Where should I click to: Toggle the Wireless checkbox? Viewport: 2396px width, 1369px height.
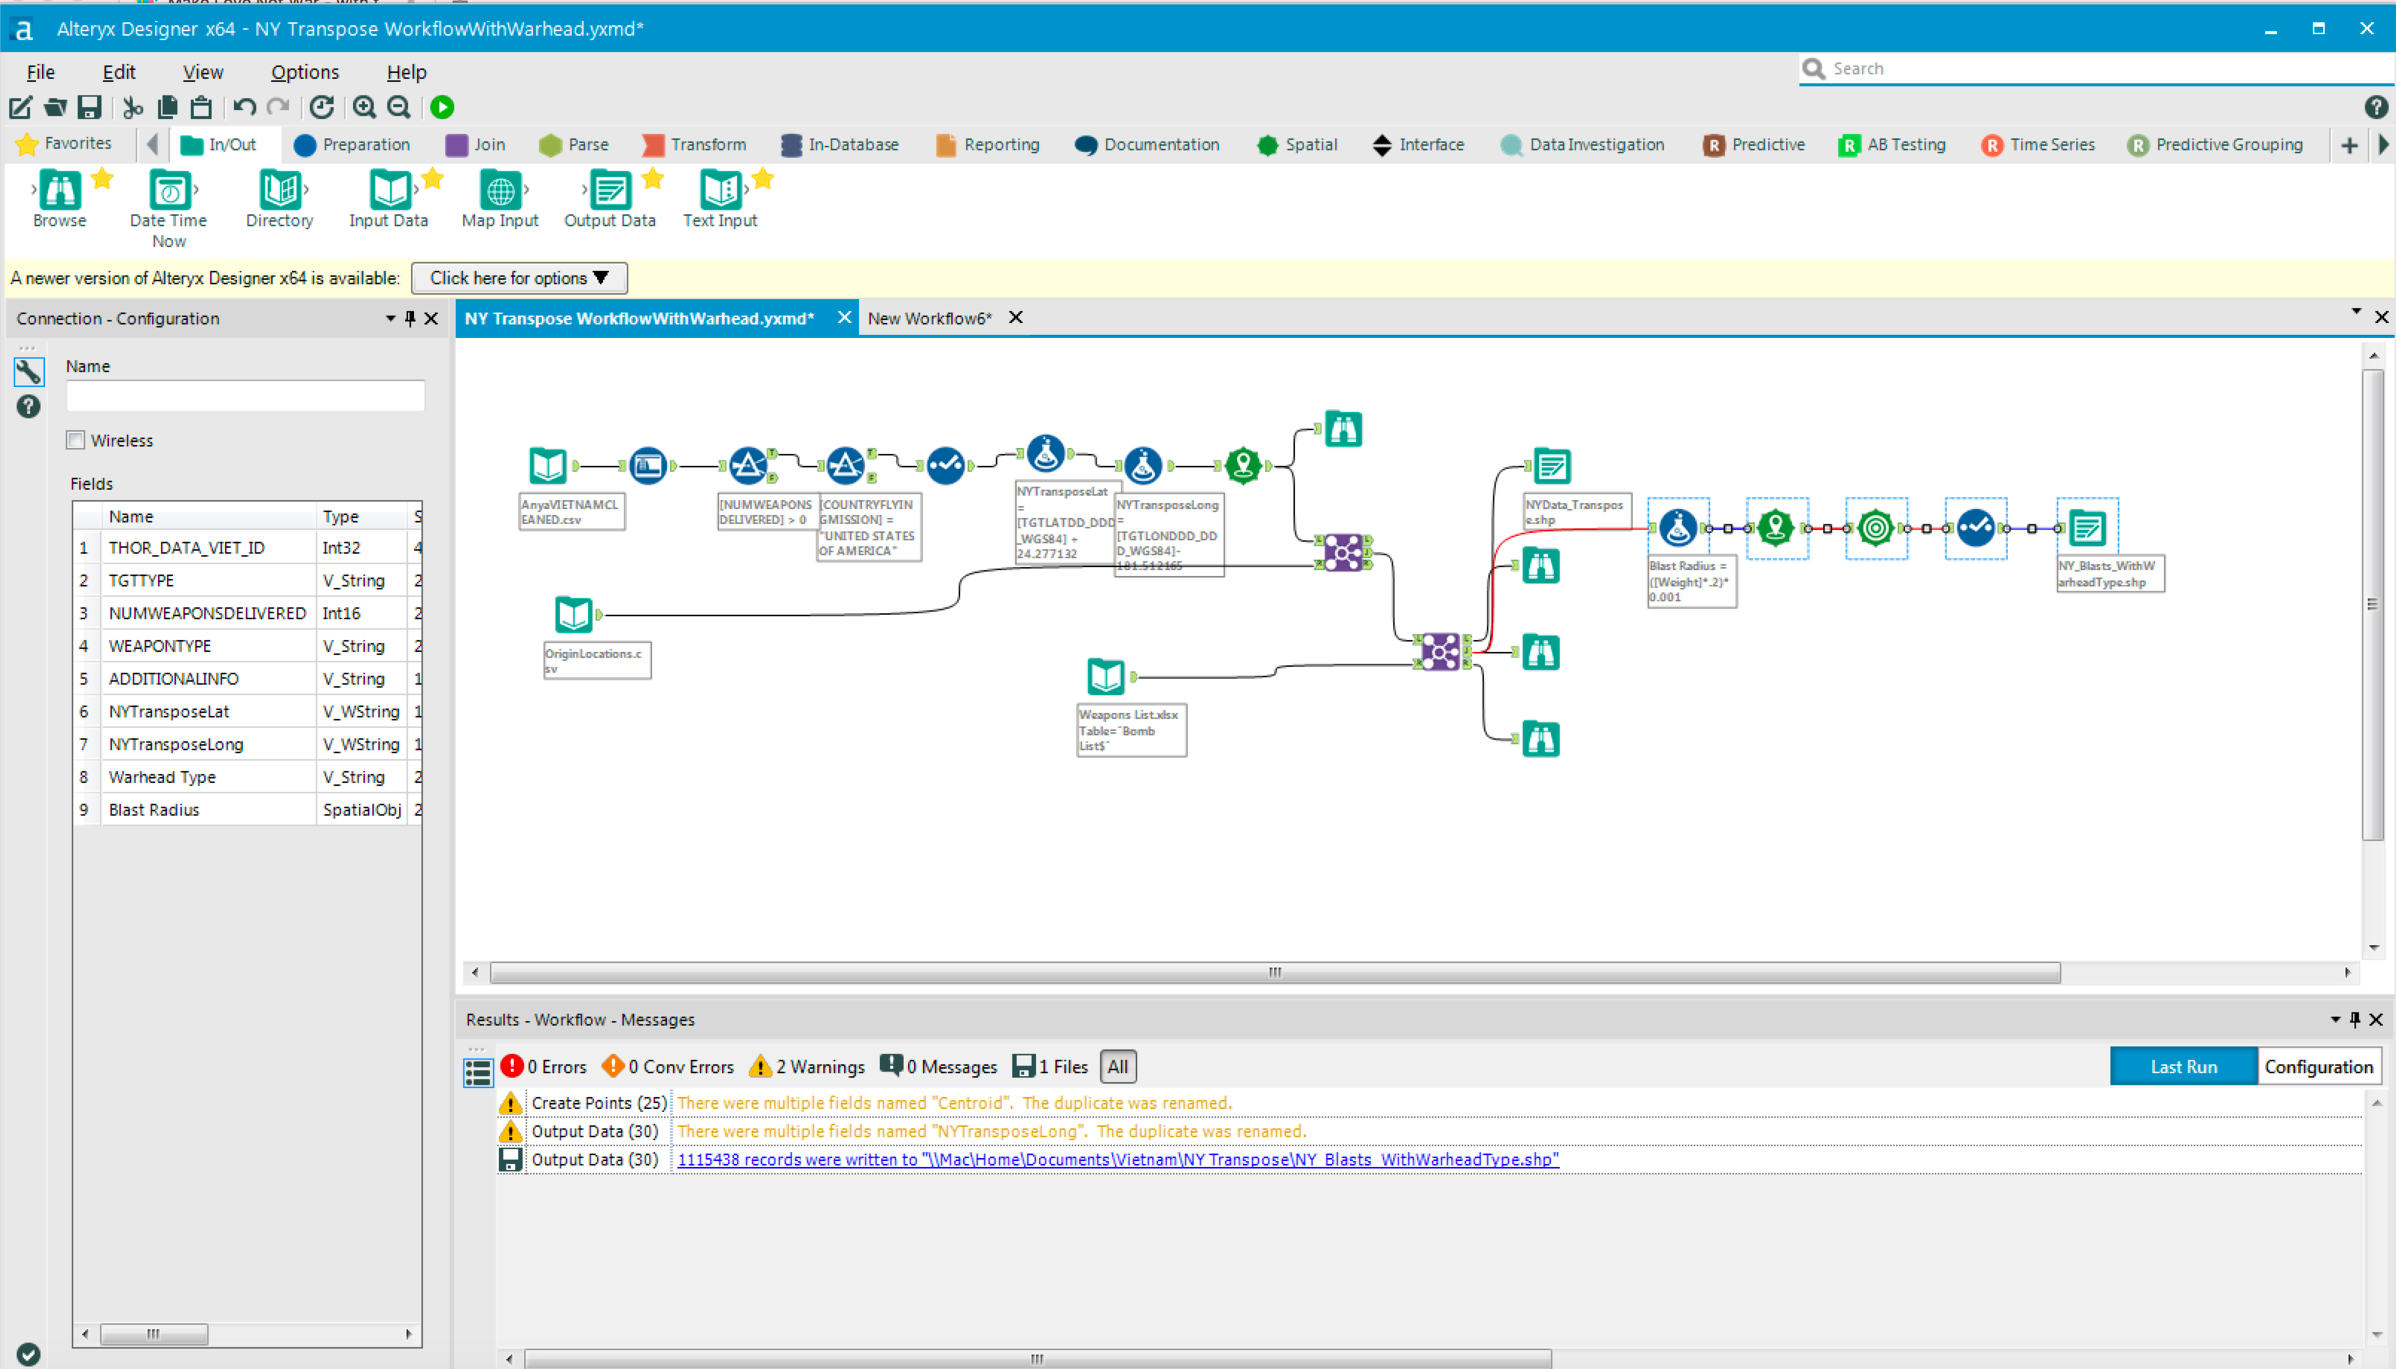pyautogui.click(x=76, y=440)
